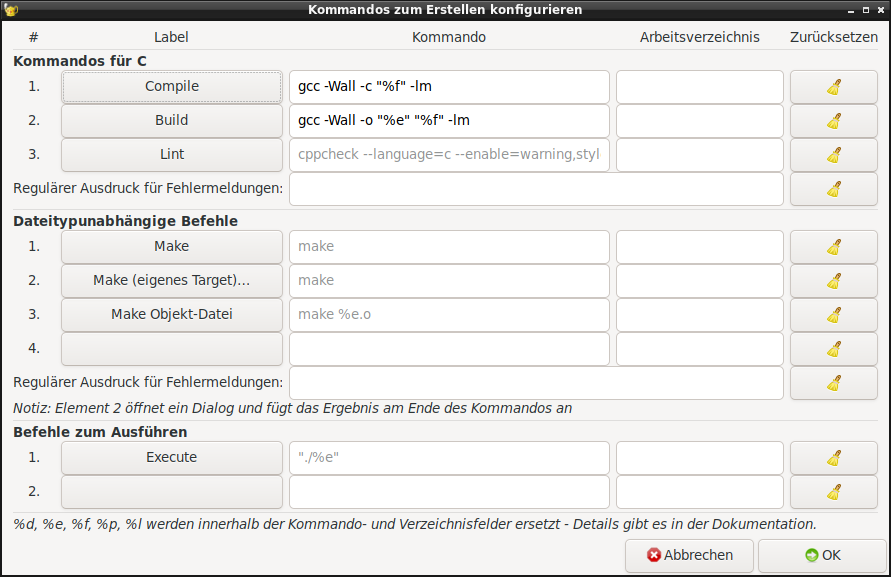Reset the Make Objekt-Datei row
The image size is (891, 577).
point(834,315)
